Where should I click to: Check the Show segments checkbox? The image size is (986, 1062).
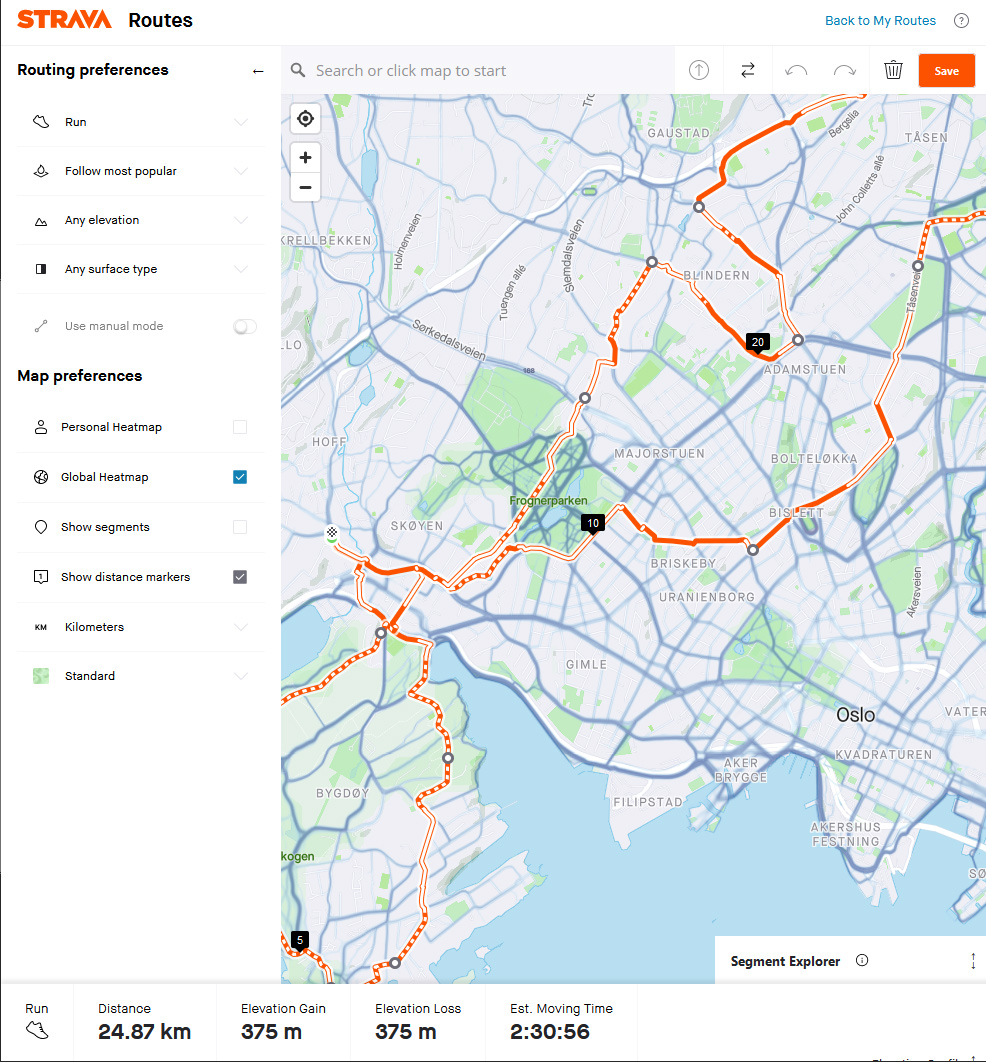point(240,527)
